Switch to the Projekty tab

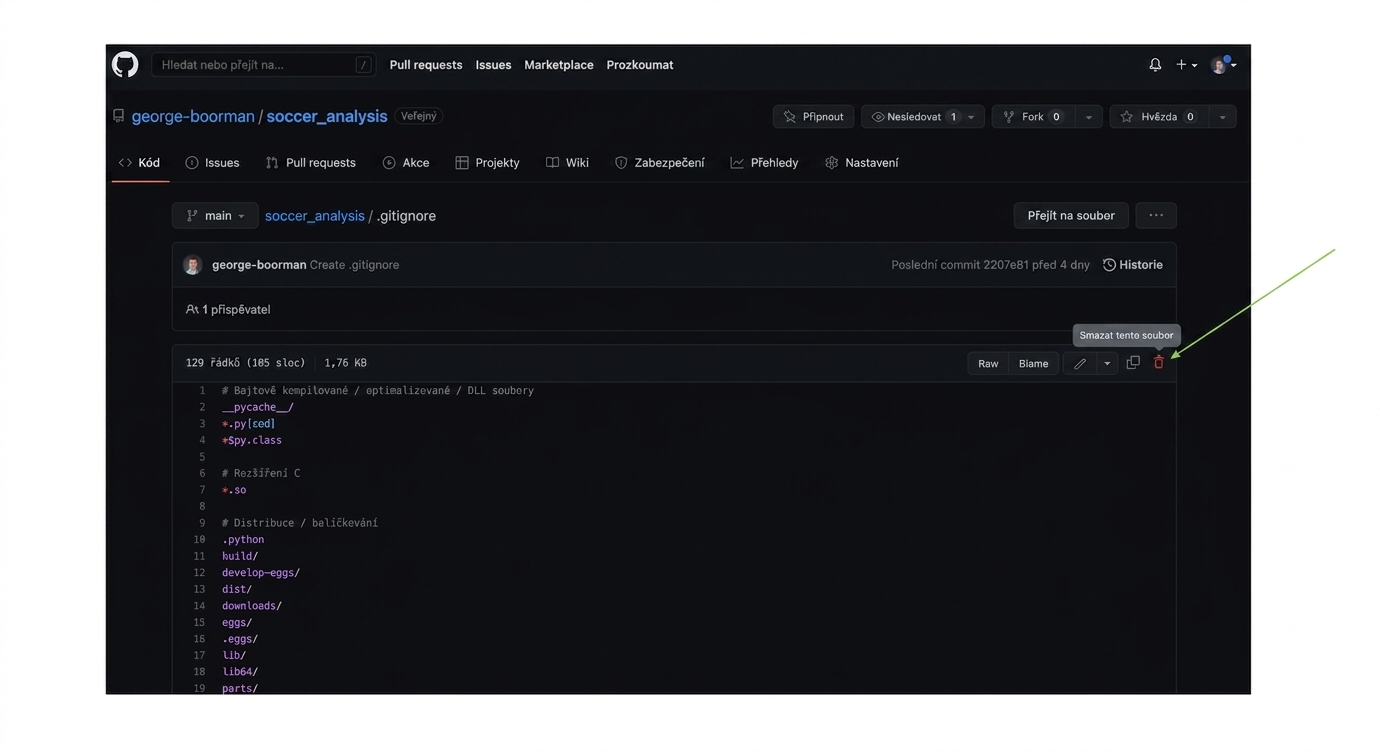point(487,163)
